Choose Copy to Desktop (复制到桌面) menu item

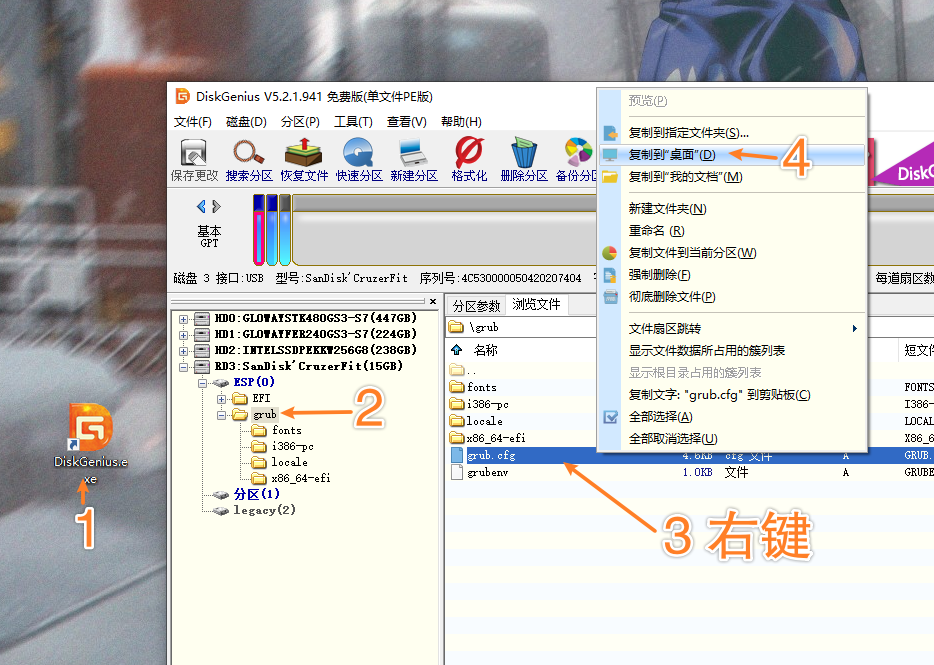tap(731, 155)
